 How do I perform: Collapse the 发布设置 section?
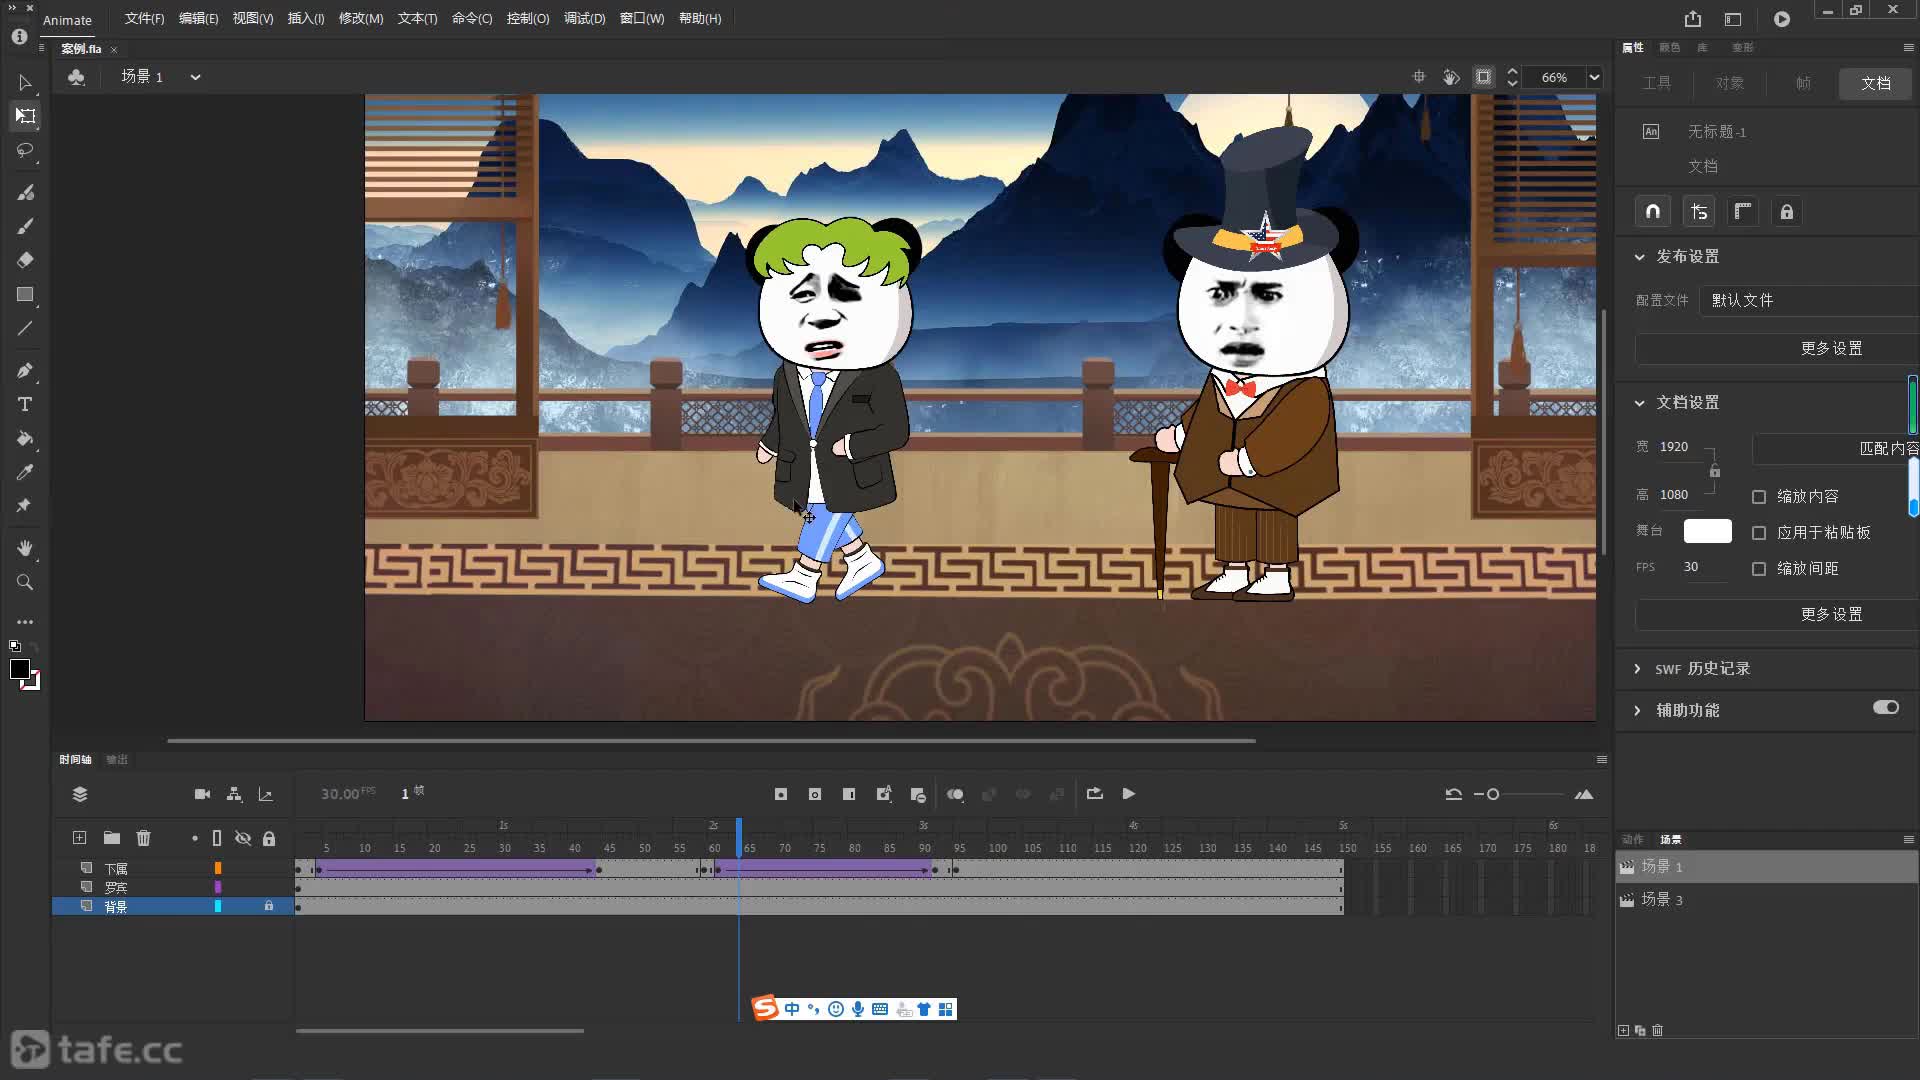pos(1640,257)
